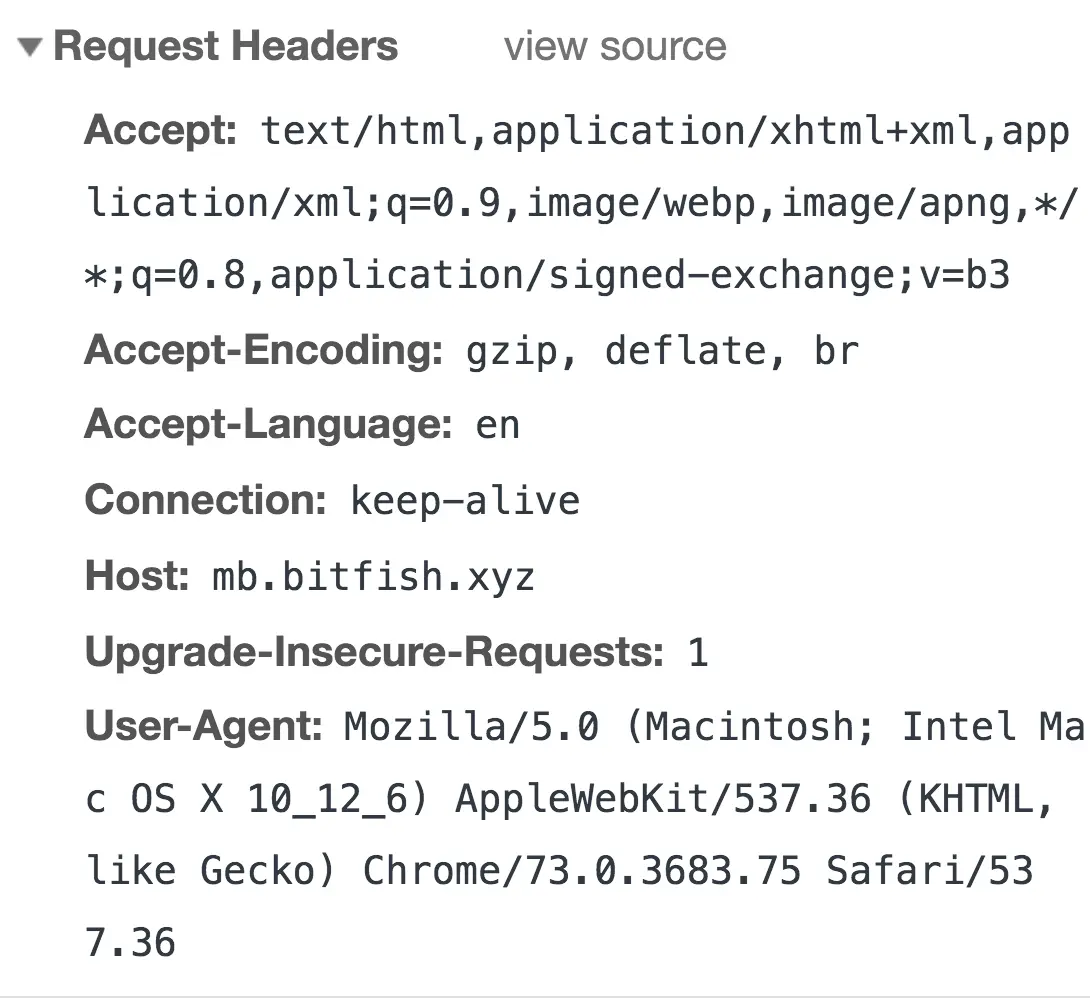This screenshot has width=1090, height=998.
Task: Select the Host header label
Action: point(137,576)
